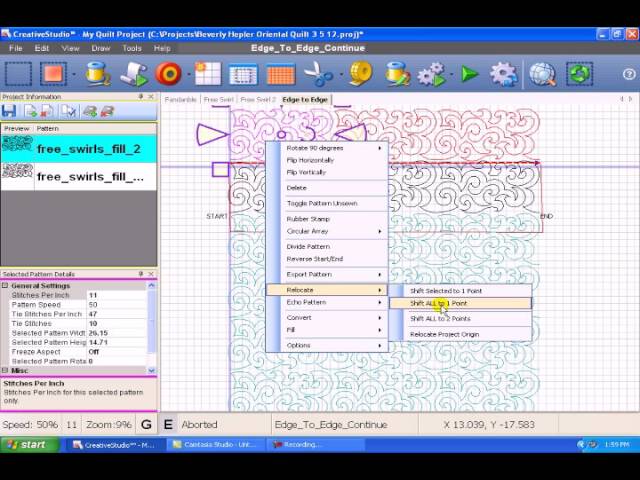The width and height of the screenshot is (640, 480).
Task: Click the page with checkmark icon
Action: click(68, 111)
